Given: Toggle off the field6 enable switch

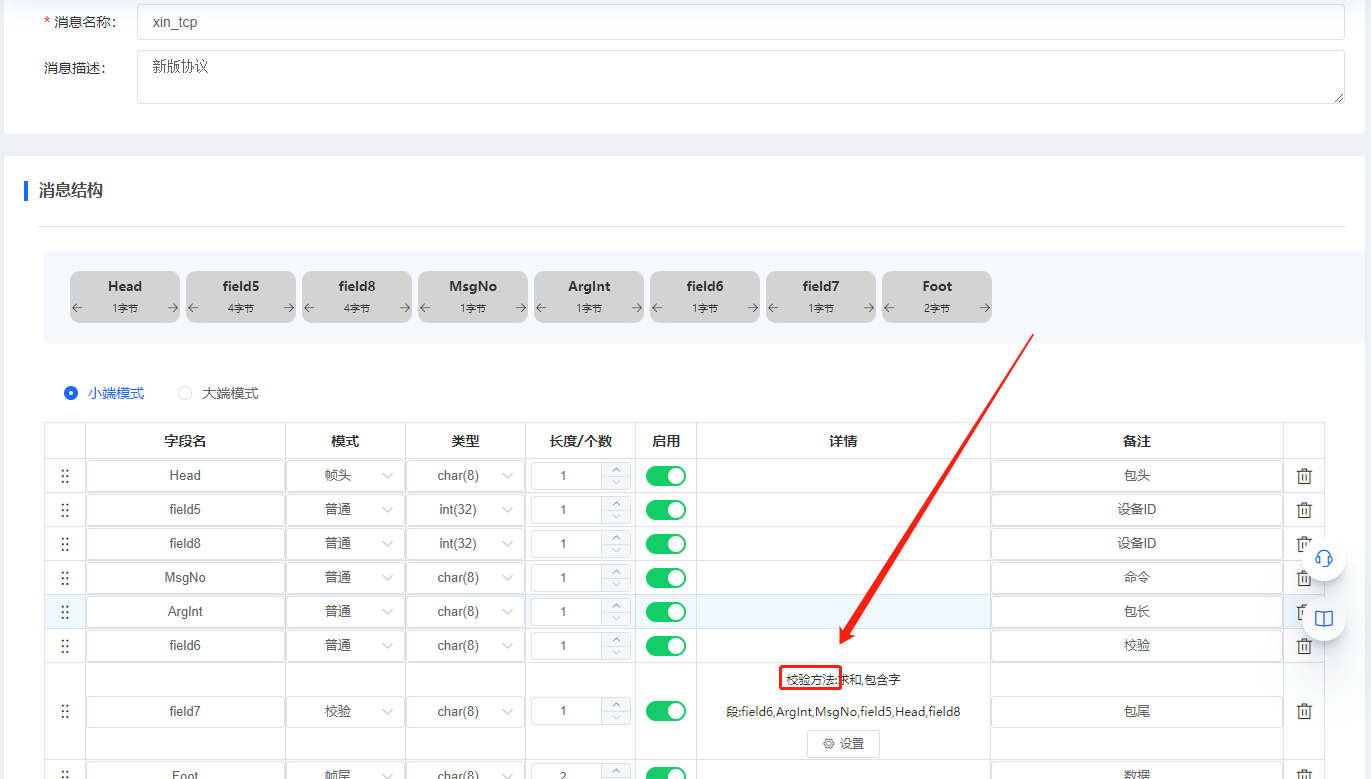Looking at the screenshot, I should [x=665, y=646].
